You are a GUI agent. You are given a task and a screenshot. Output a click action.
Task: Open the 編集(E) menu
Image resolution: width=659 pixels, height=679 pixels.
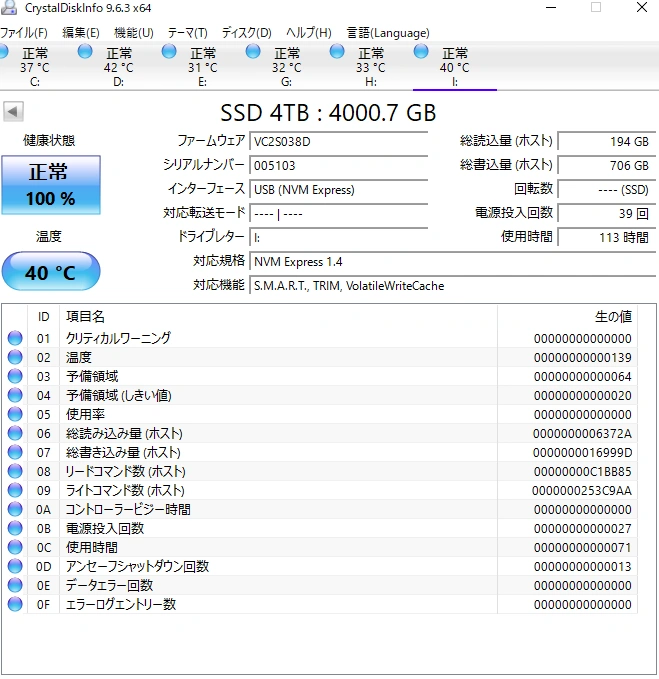pyautogui.click(x=81, y=33)
